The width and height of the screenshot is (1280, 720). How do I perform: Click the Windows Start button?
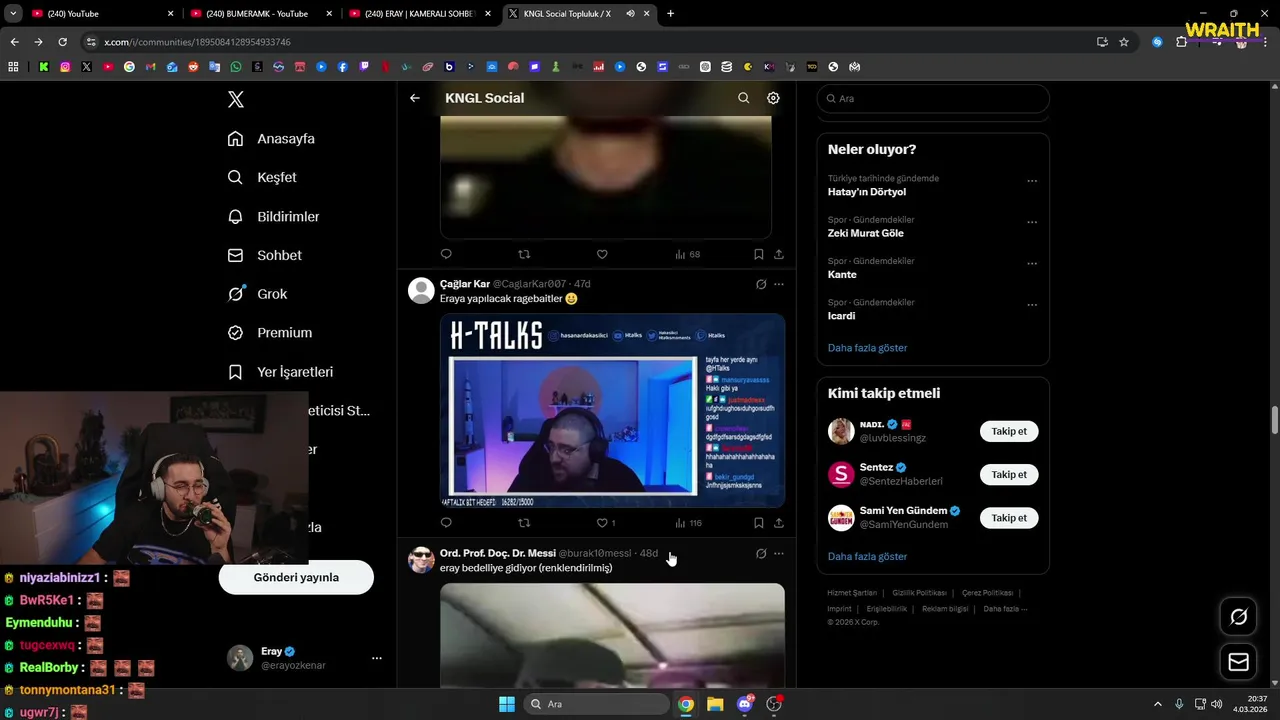[x=506, y=704]
